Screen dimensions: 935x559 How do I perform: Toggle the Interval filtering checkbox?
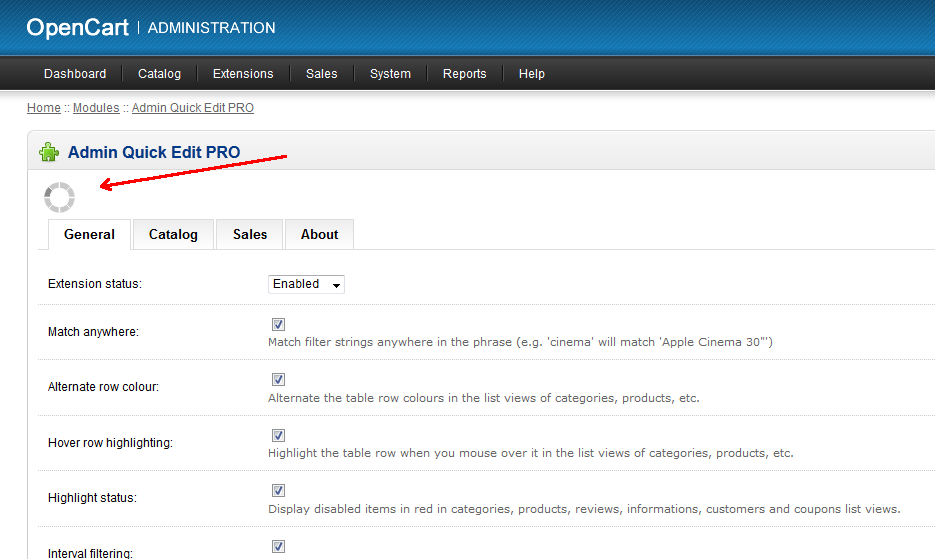click(x=278, y=546)
